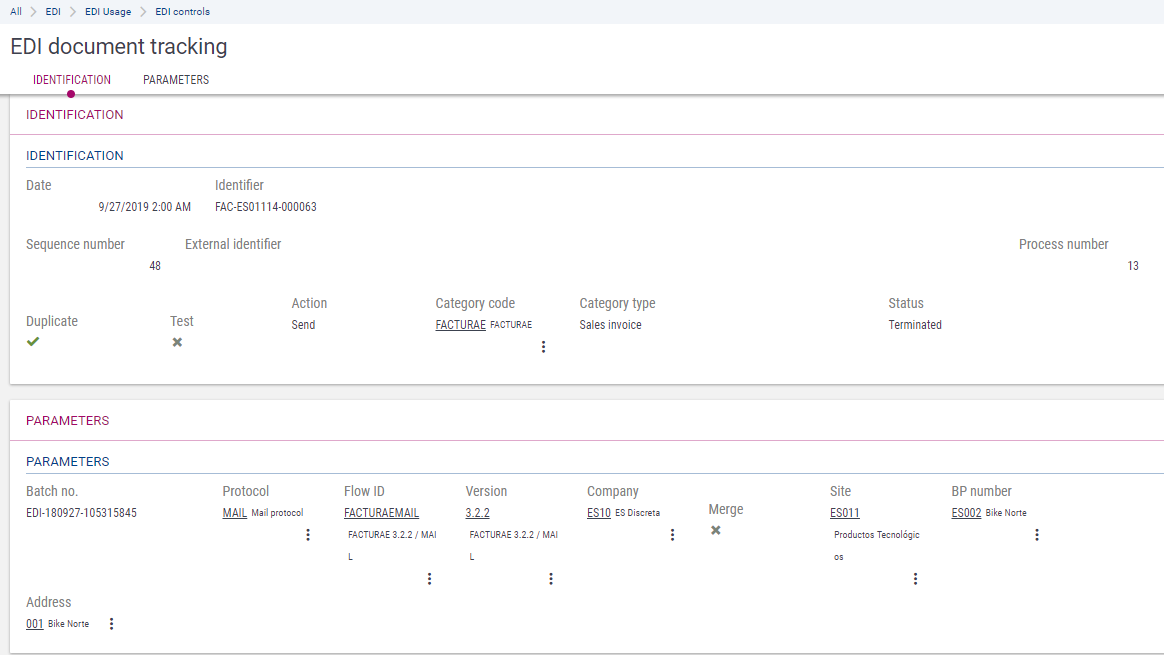Select the IDENTIFICATION tab

click(72, 80)
